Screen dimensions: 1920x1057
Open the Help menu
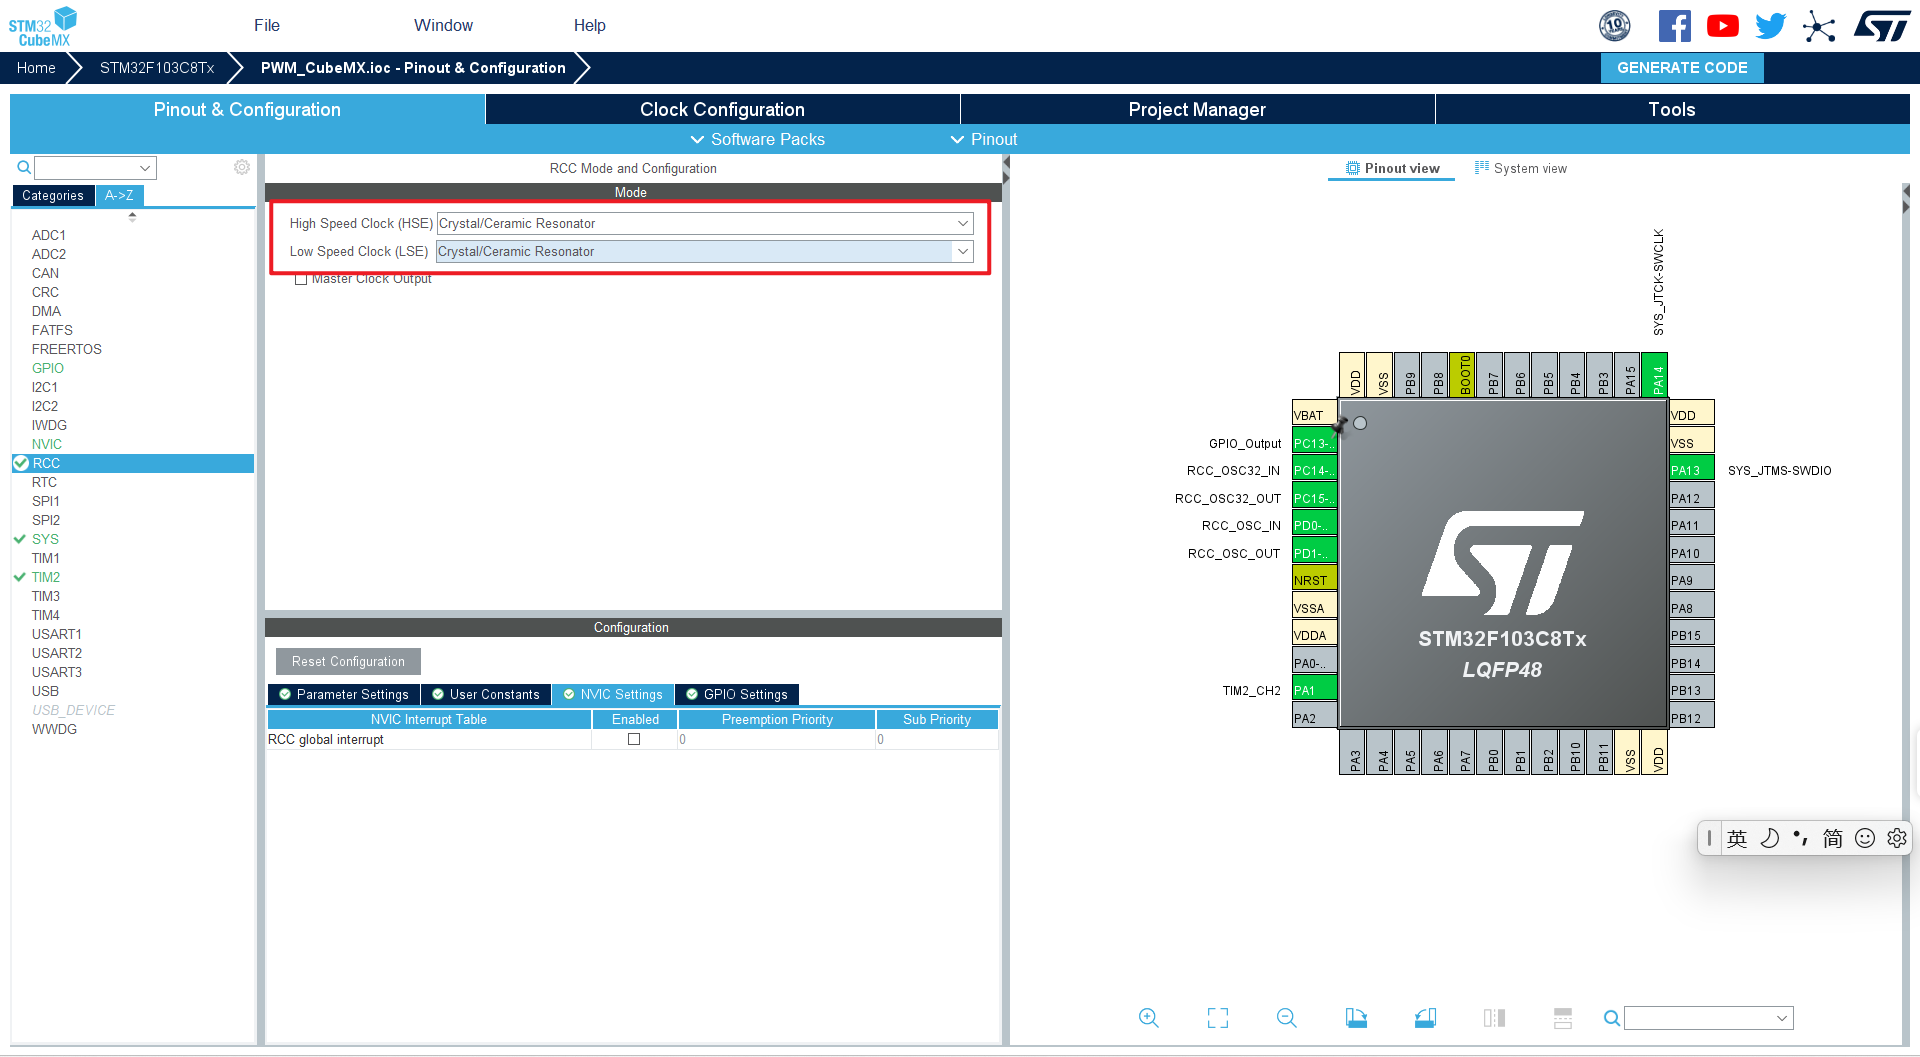click(589, 25)
